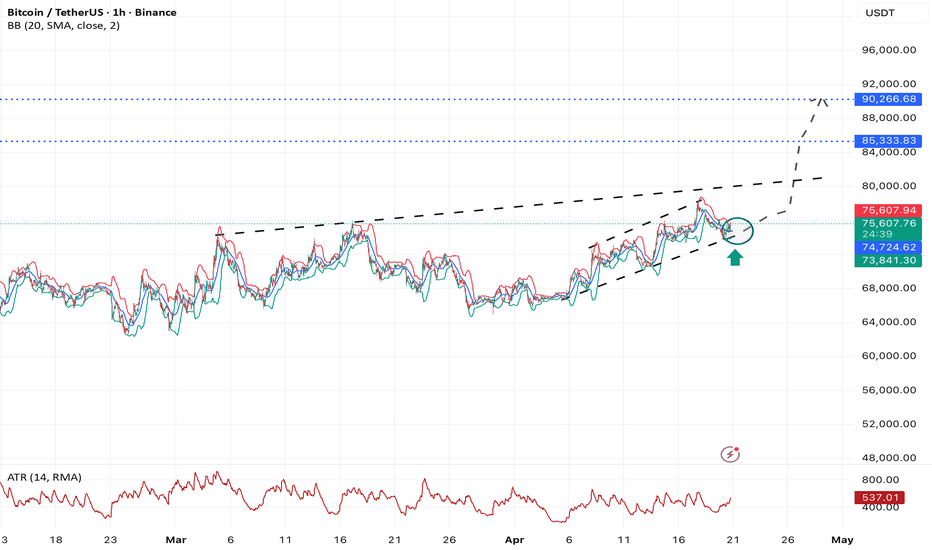The image size is (932, 550).
Task: Click the 80,000.00 price axis level
Action: coord(888,186)
